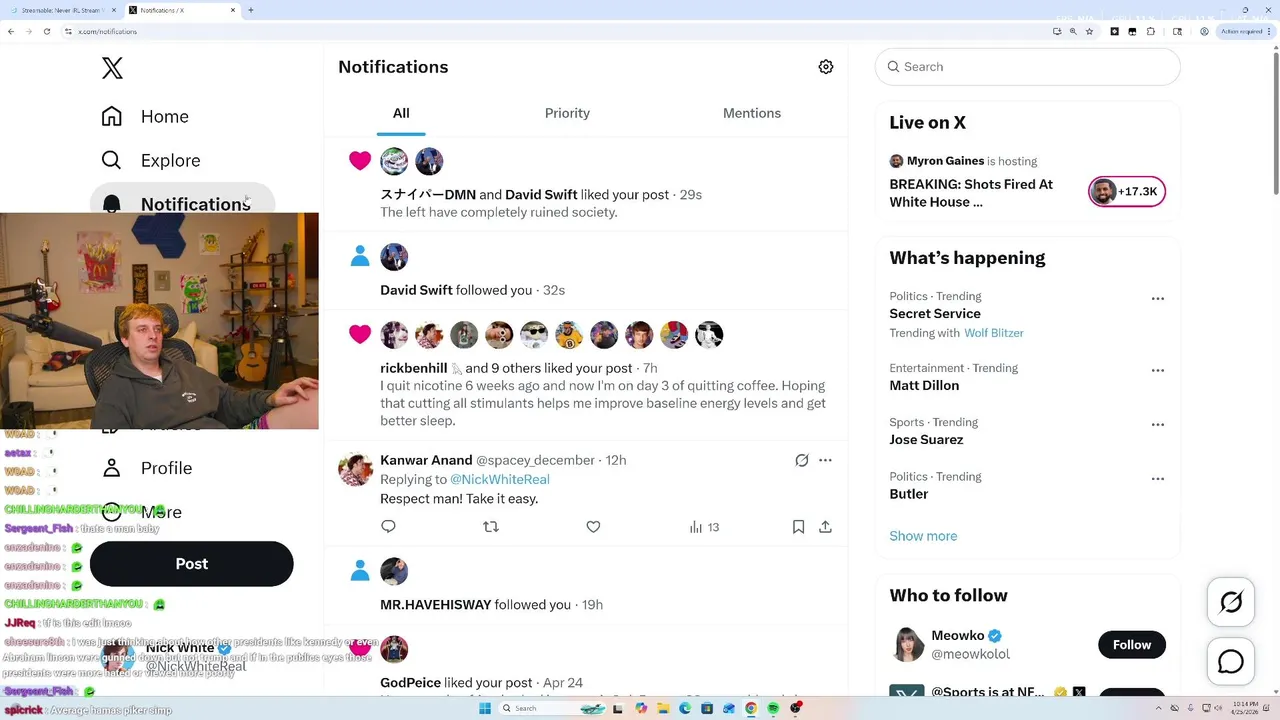The image size is (1280, 720).
Task: Open a new browser tab
Action: pos(250,10)
